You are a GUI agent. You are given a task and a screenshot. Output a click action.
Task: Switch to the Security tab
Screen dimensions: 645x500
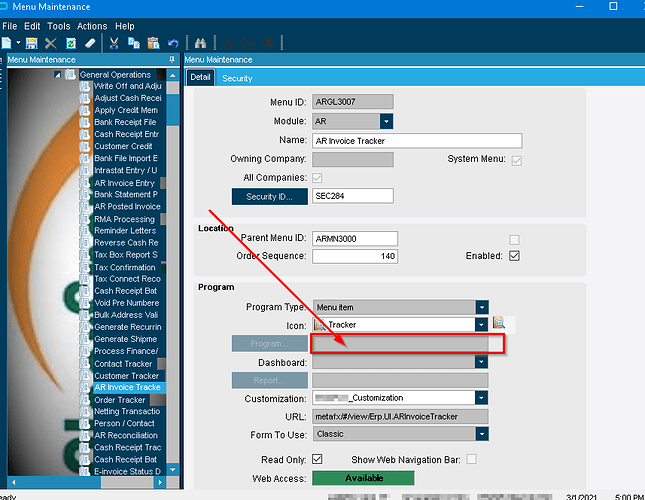[237, 78]
